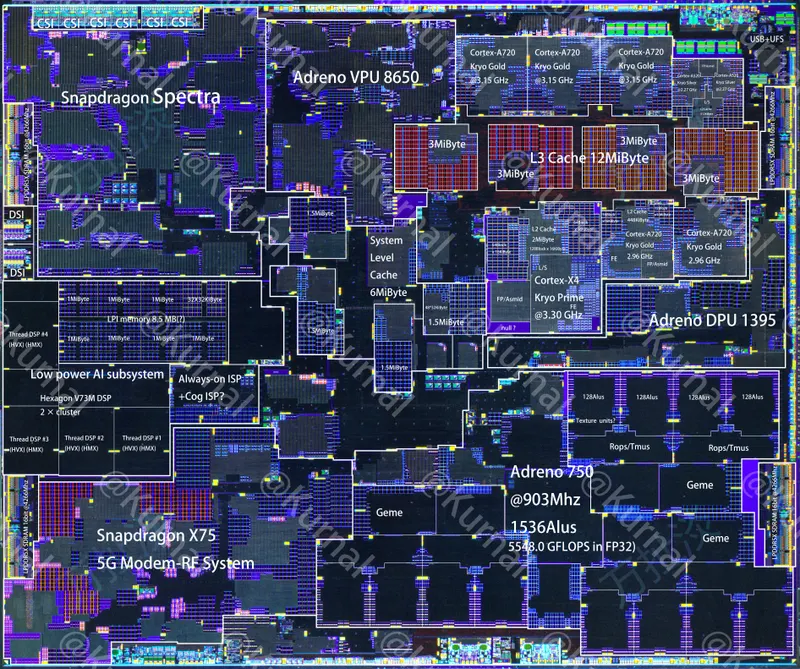Select the "Adreno 750" label
The width and height of the screenshot is (800, 669).
(x=552, y=472)
